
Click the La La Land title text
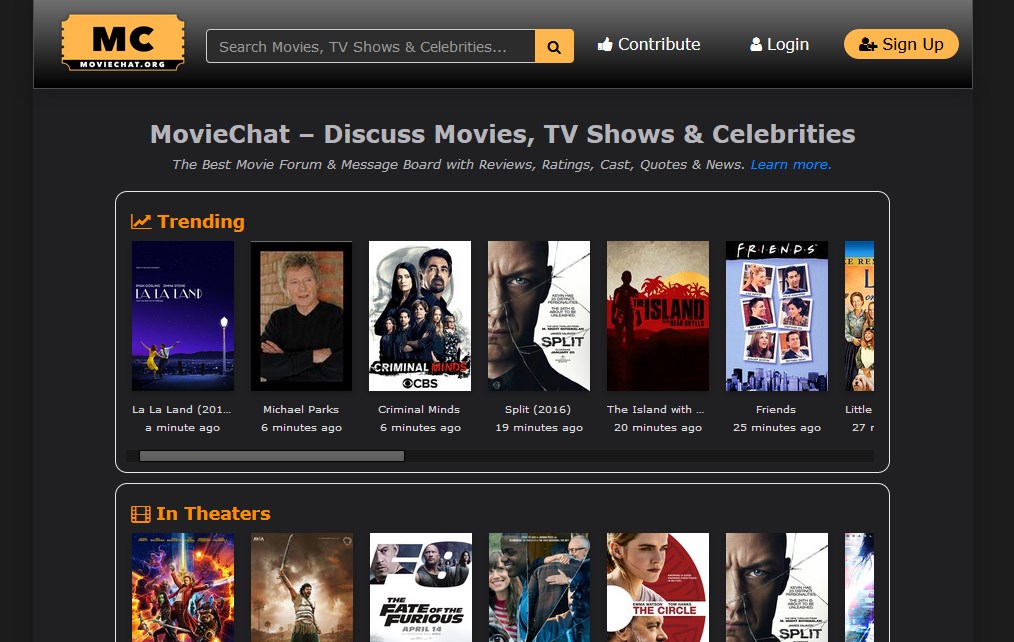pyautogui.click(x=182, y=409)
